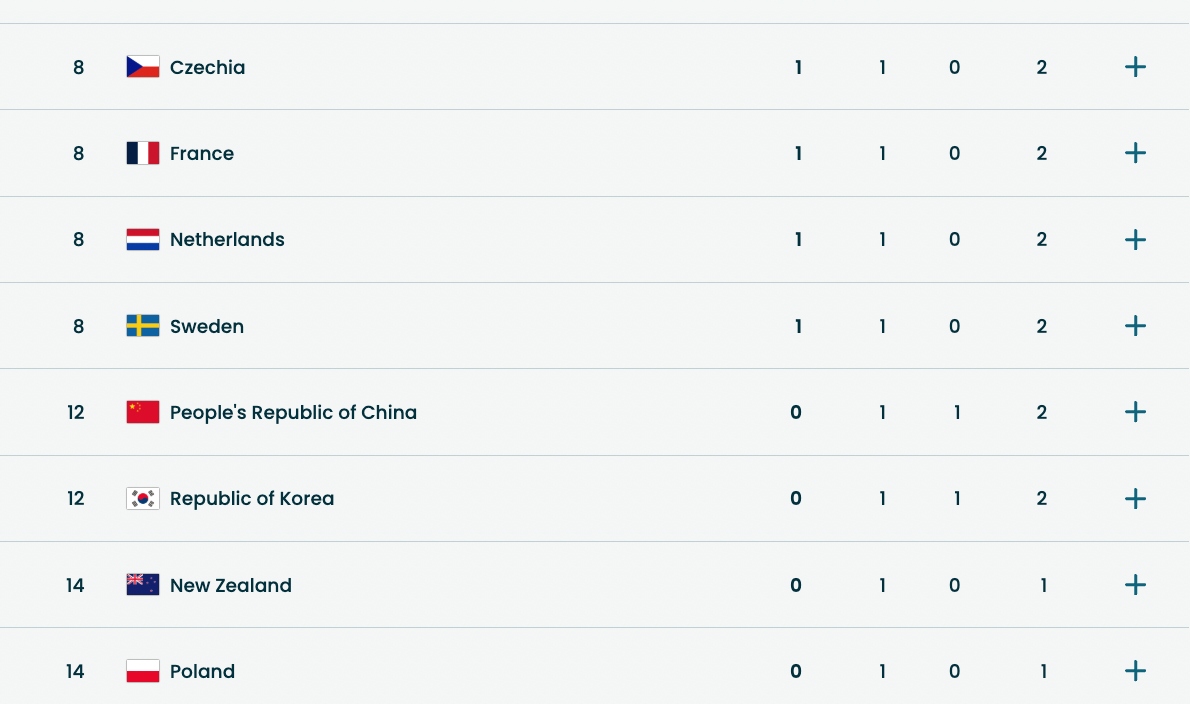Expand the Netherlands medal breakdown
Screen dimensions: 1190x704
pos(1135,240)
